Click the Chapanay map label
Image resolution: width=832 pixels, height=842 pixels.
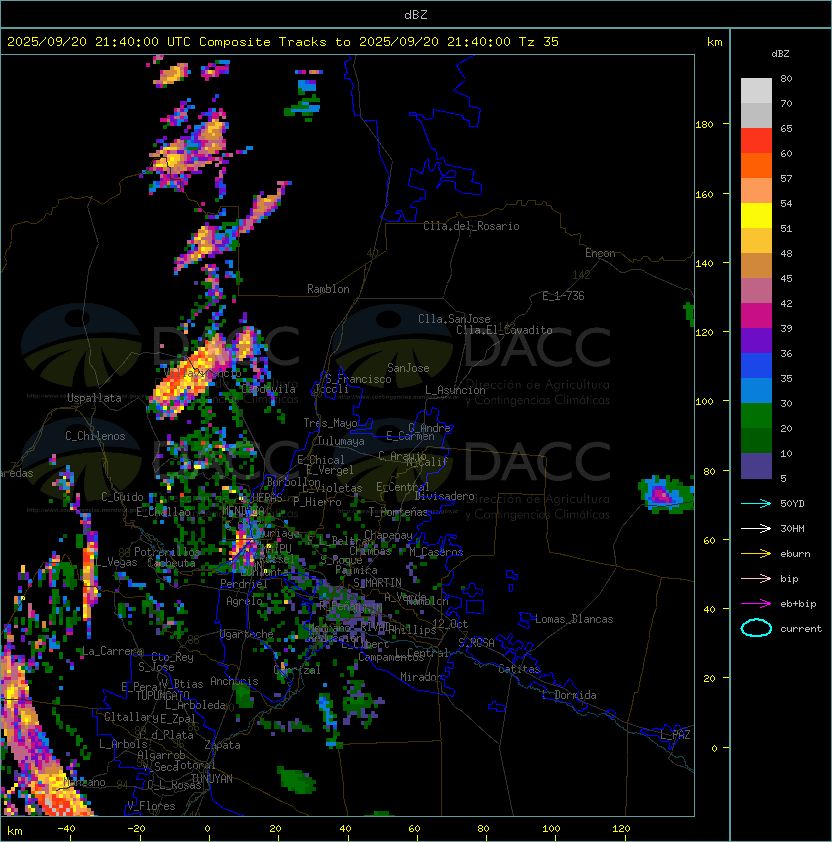(388, 535)
